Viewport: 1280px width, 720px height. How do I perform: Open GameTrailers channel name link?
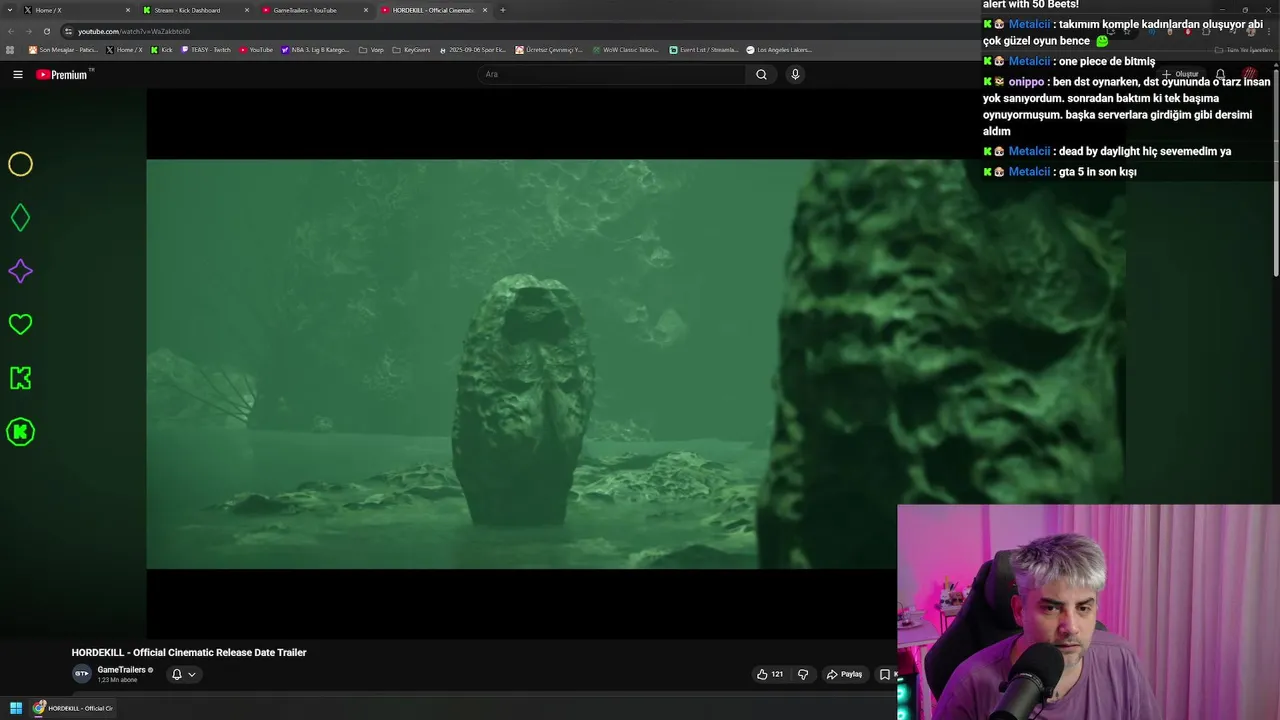122,670
